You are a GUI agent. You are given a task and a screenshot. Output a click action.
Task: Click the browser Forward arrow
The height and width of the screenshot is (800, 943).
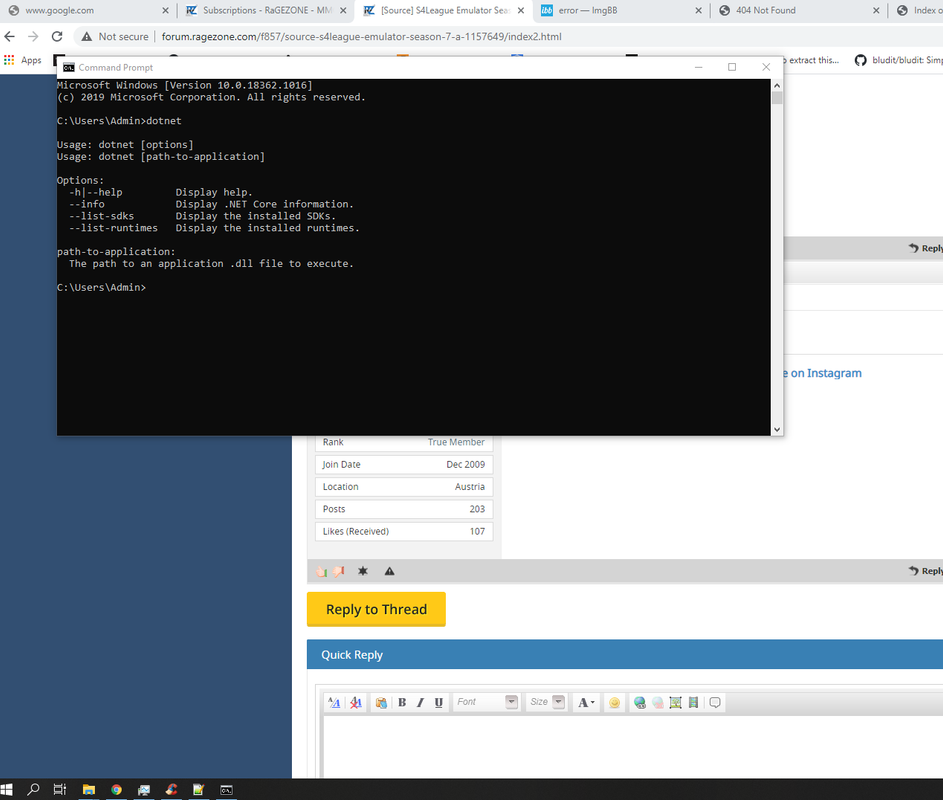(x=33, y=37)
